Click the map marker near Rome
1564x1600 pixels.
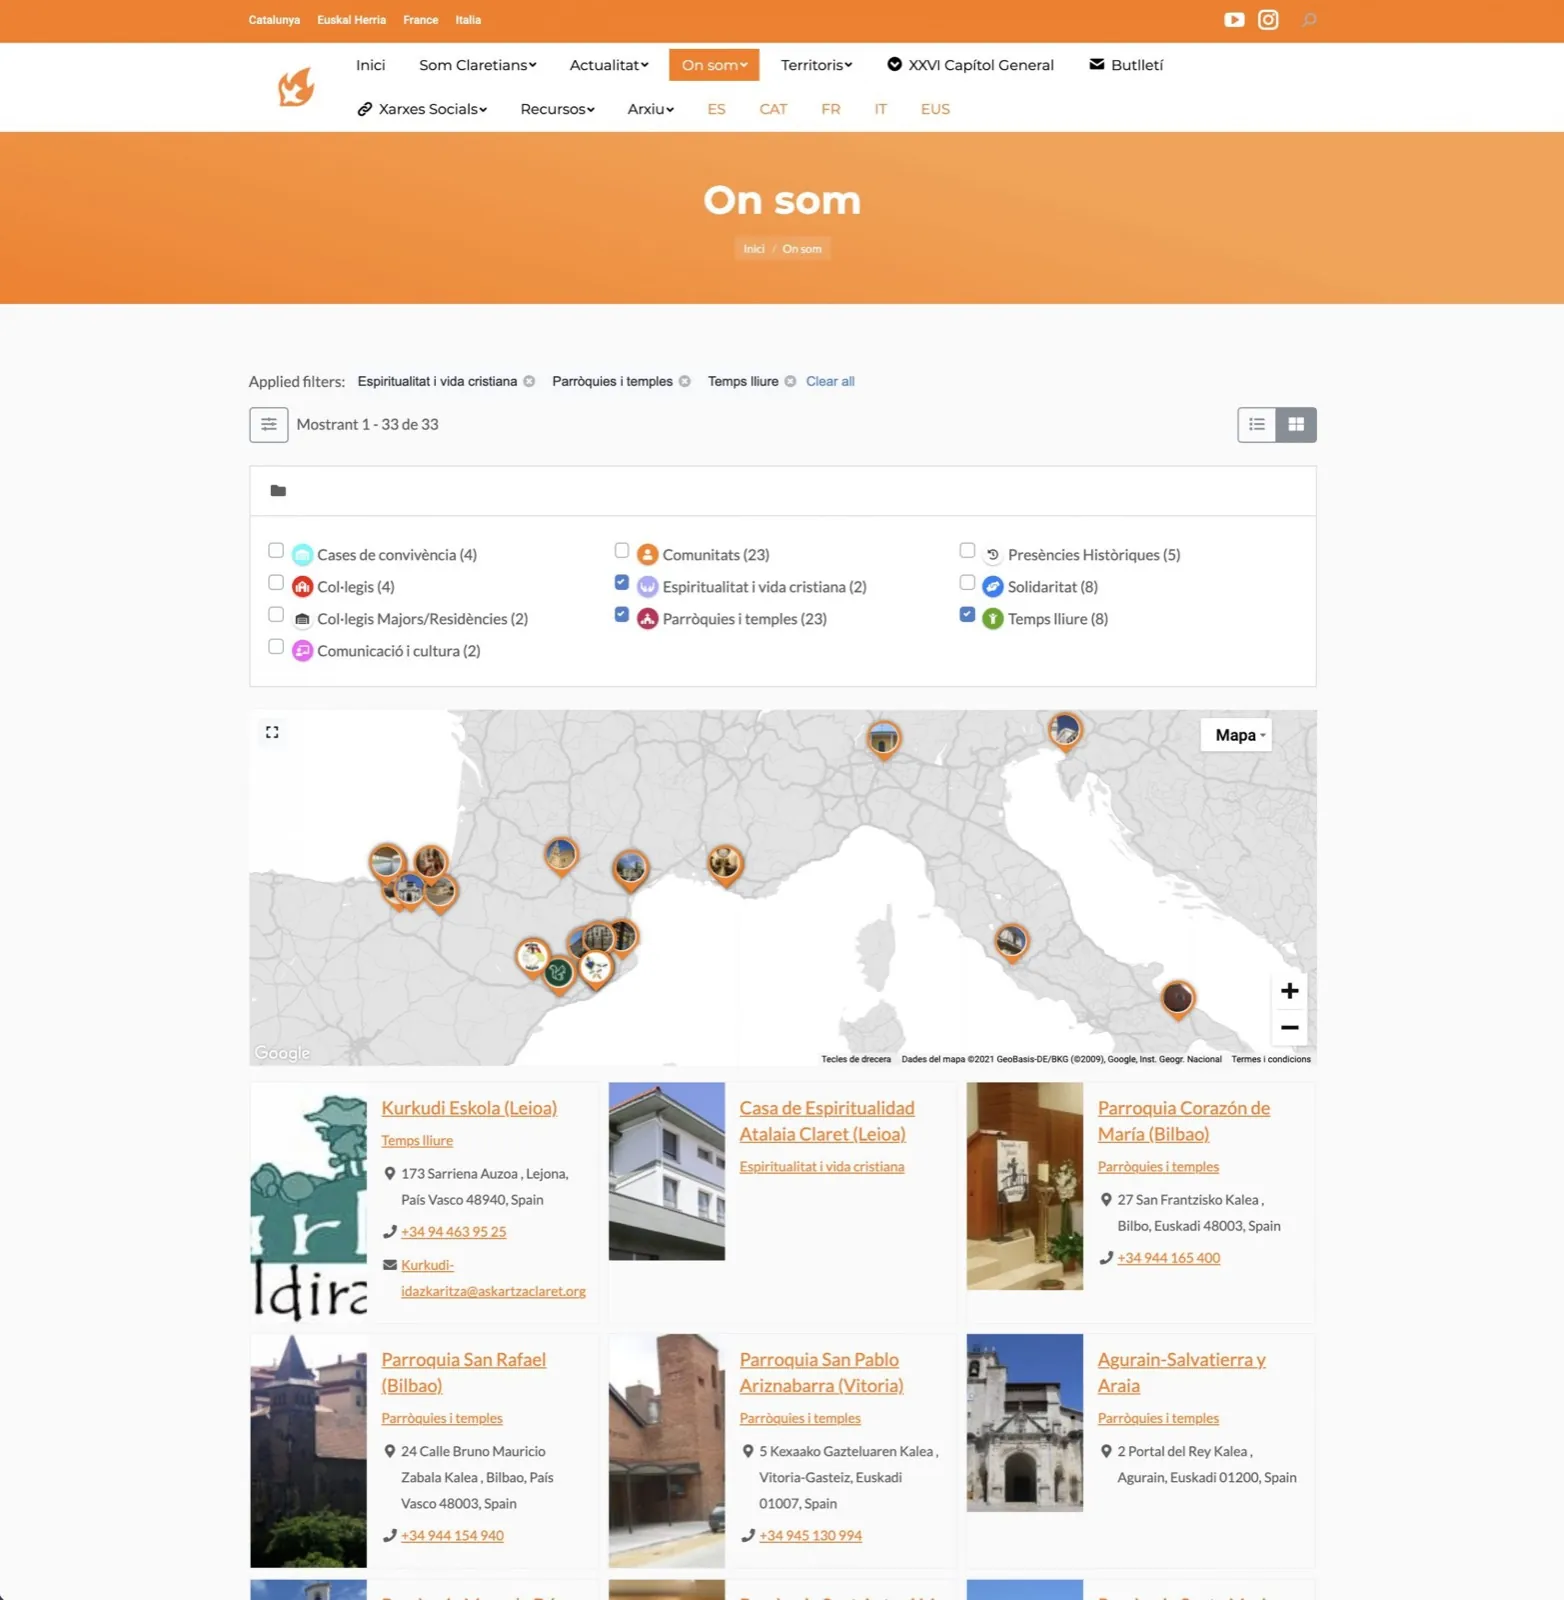tap(1012, 942)
